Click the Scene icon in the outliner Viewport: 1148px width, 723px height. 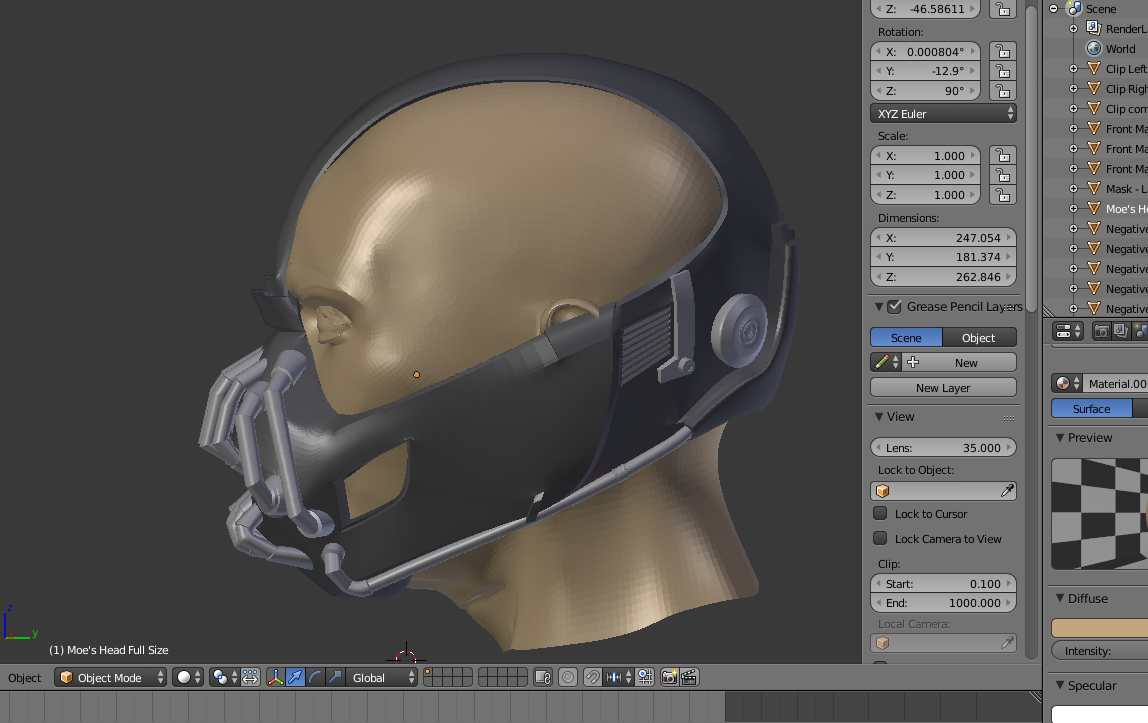coord(1075,9)
